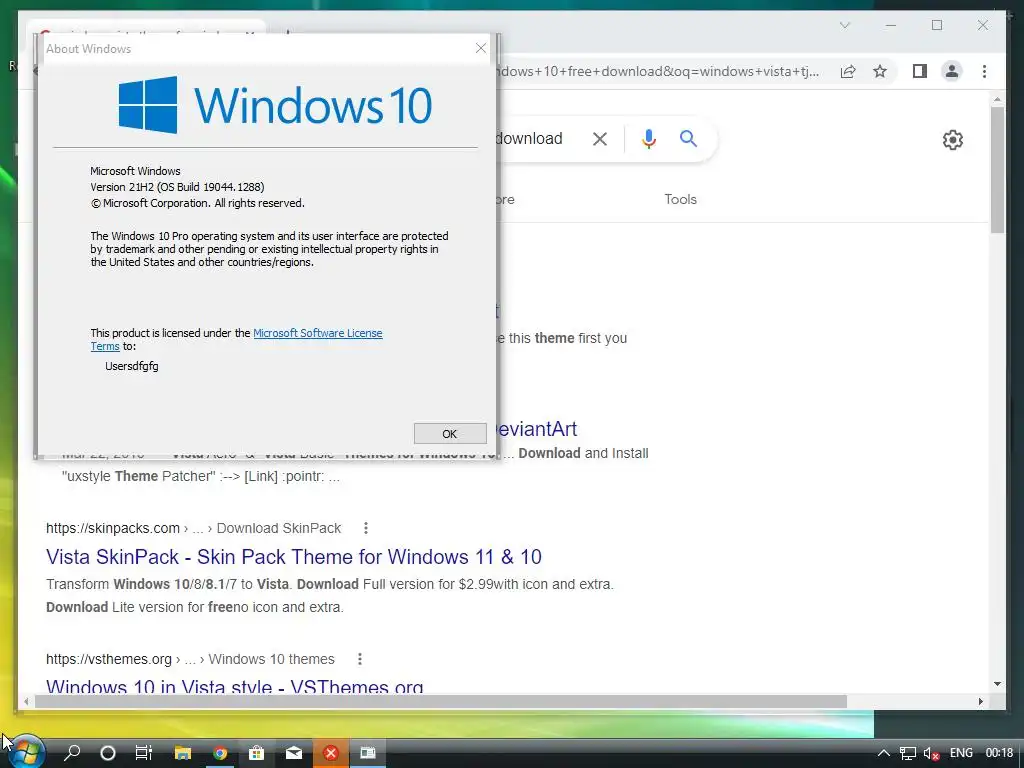The height and width of the screenshot is (768, 1024).
Task: Click OK in the About Windows dialog
Action: point(450,434)
